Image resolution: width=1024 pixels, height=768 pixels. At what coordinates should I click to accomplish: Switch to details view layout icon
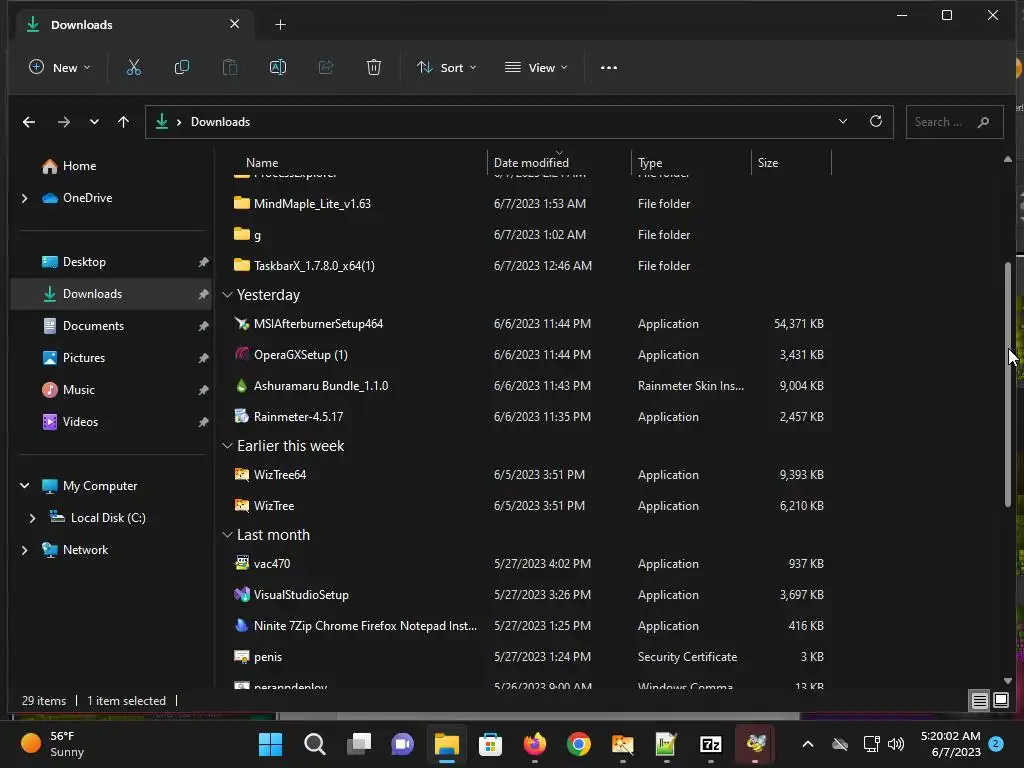tap(980, 701)
